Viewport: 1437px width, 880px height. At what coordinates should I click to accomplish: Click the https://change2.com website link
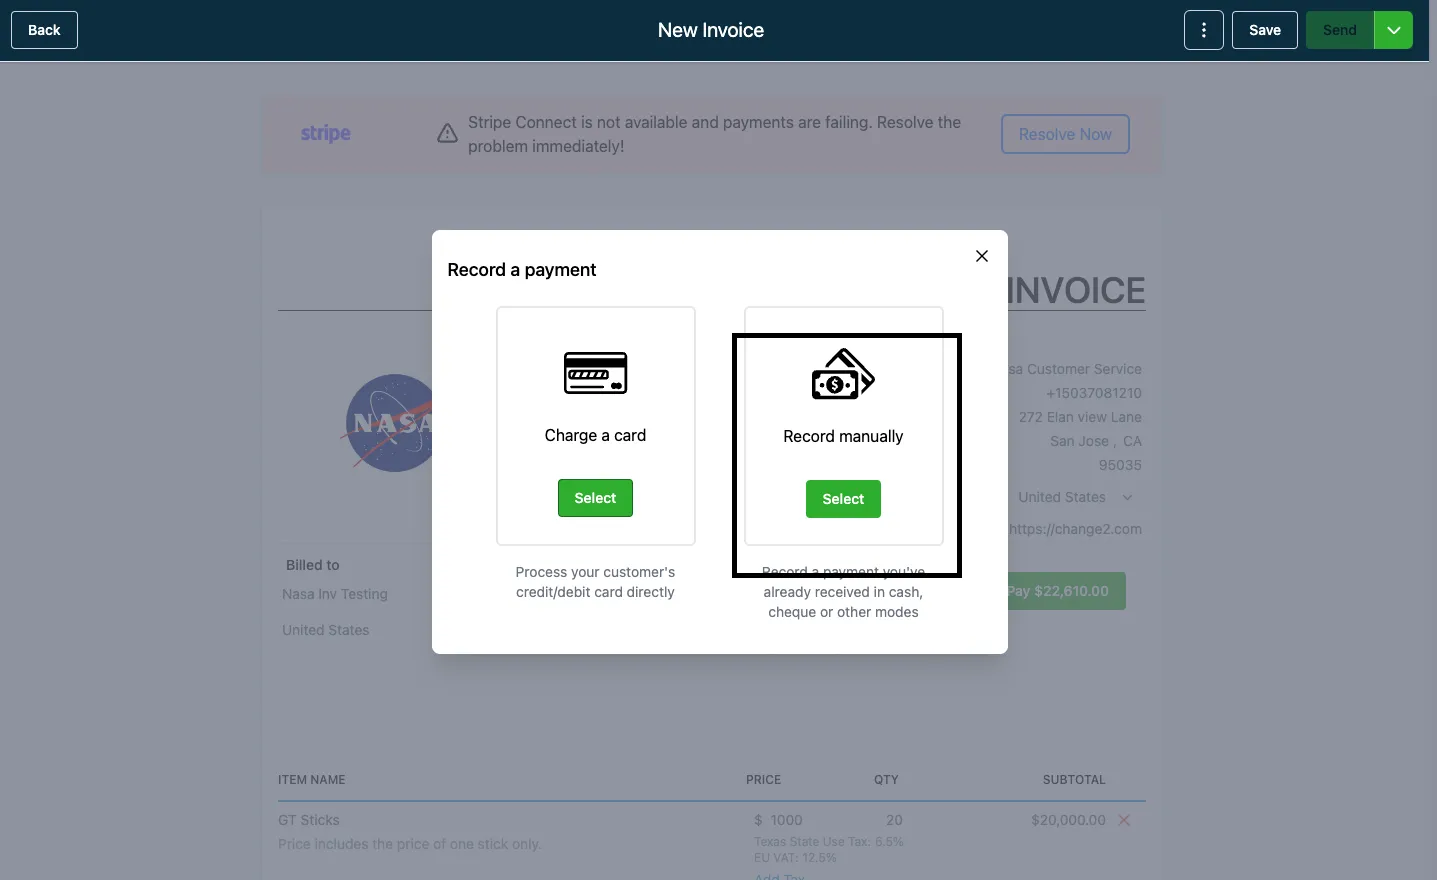coord(1075,529)
